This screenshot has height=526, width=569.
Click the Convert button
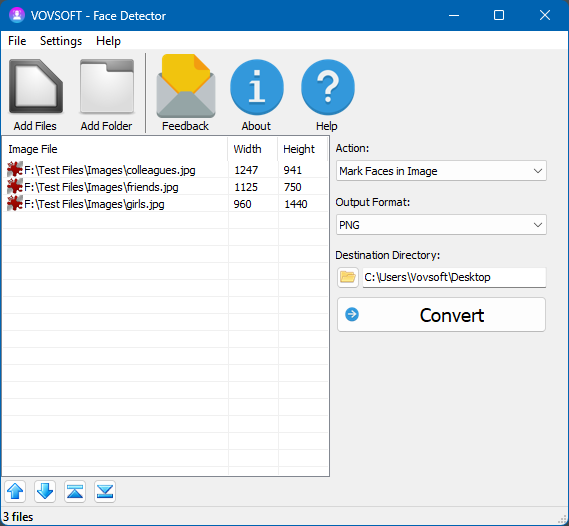click(441, 315)
